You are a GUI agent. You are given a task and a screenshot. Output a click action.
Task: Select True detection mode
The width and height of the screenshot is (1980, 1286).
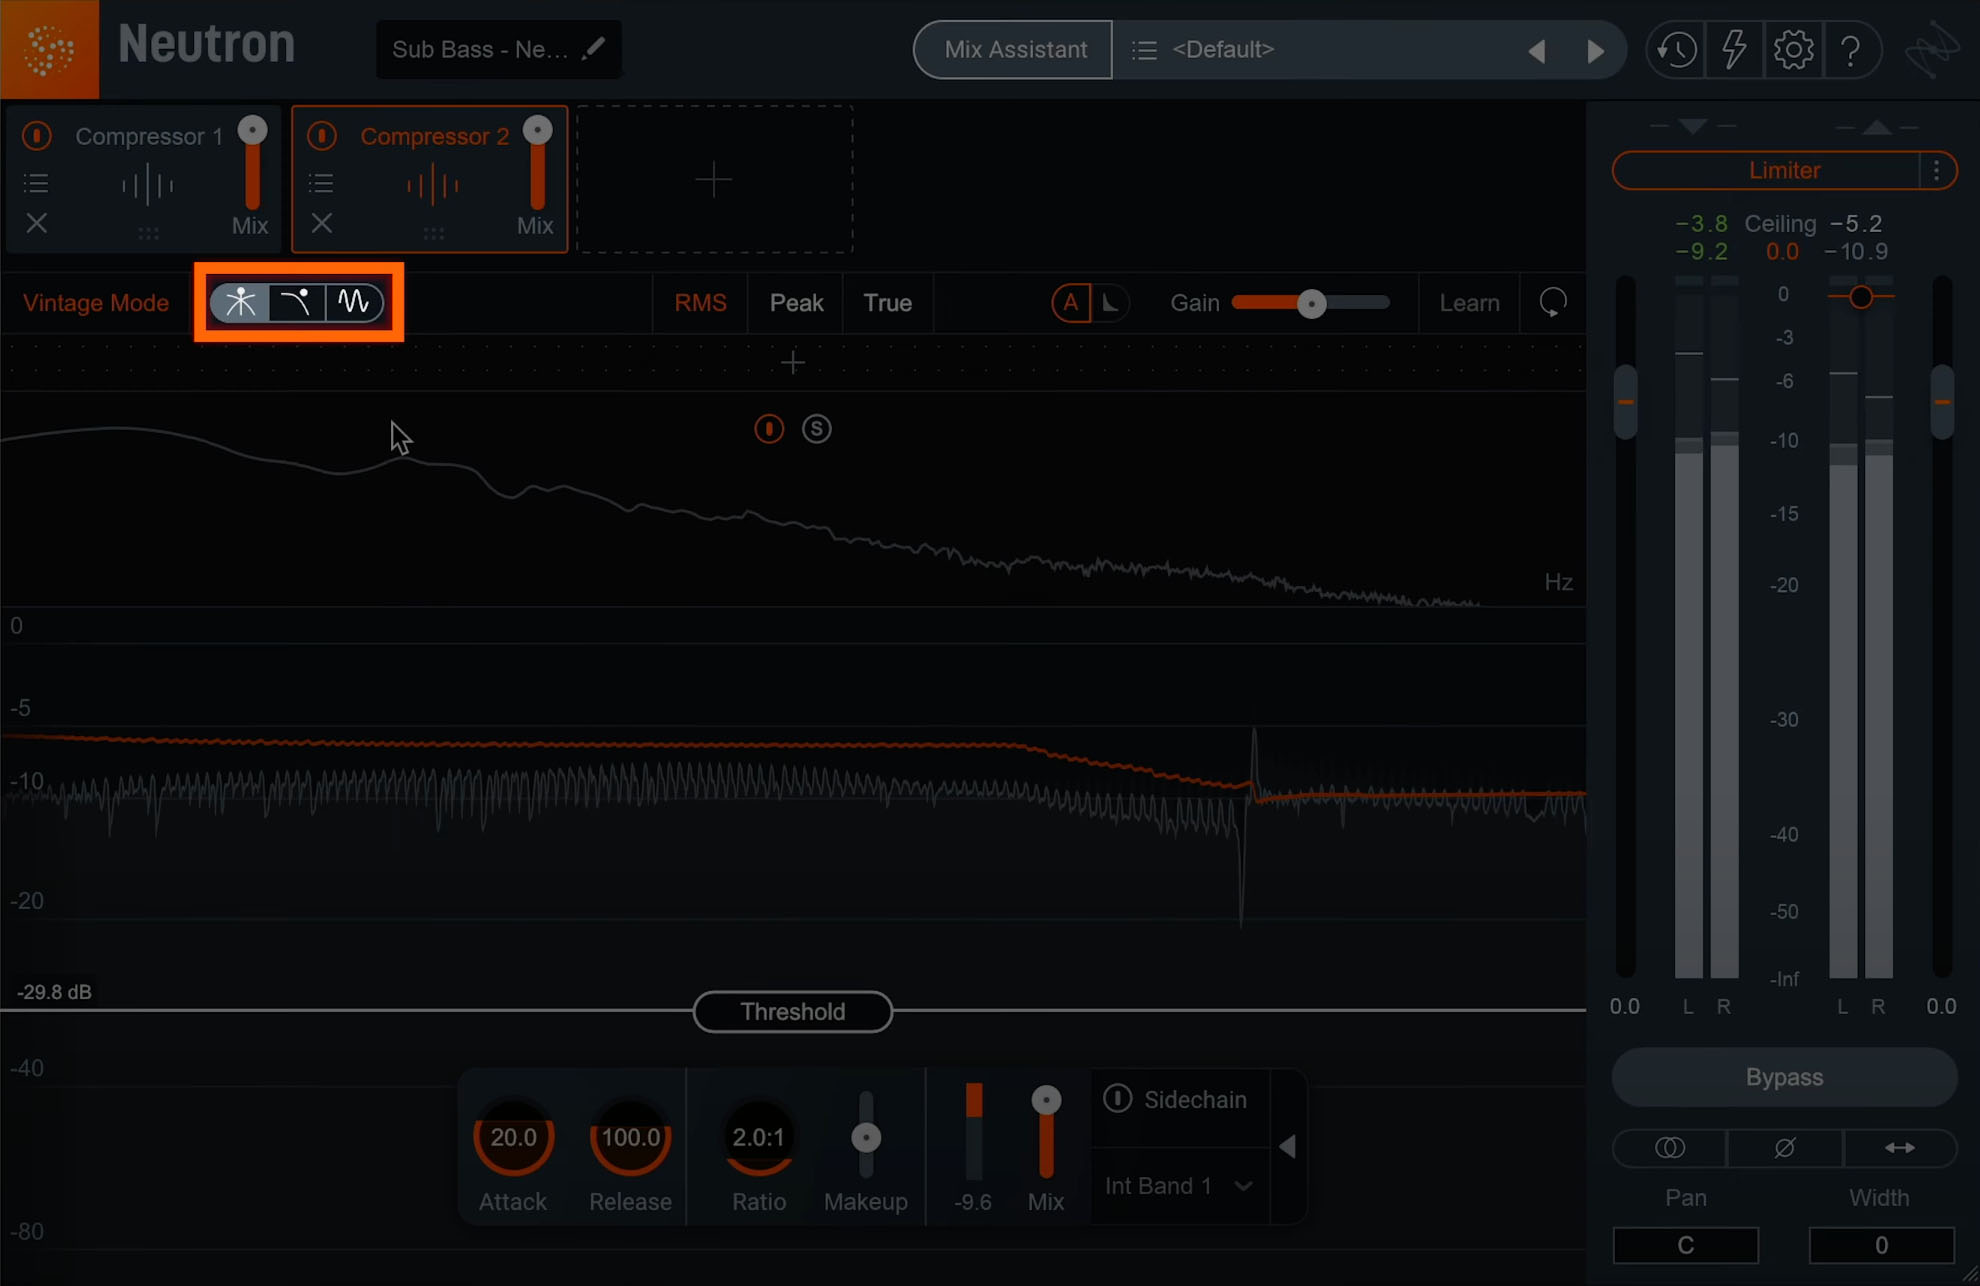[888, 303]
